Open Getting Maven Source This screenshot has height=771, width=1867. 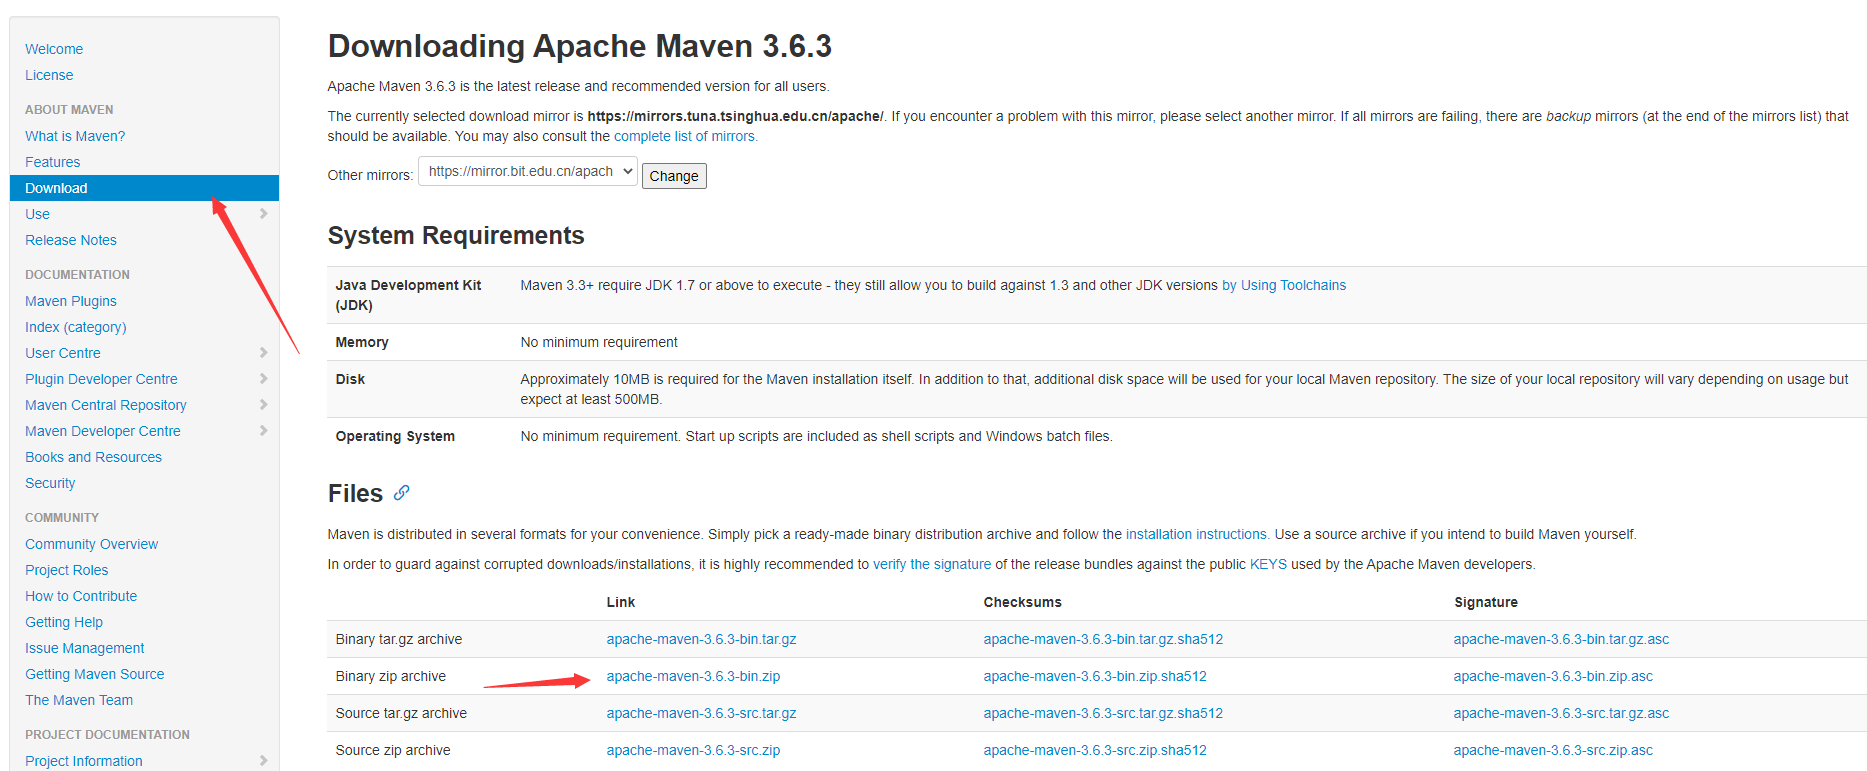[95, 674]
